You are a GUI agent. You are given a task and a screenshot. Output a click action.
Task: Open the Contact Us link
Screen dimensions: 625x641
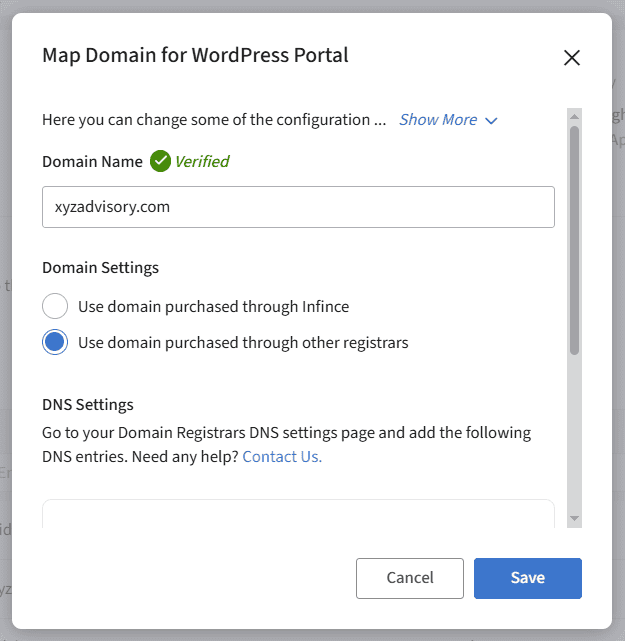[282, 457]
